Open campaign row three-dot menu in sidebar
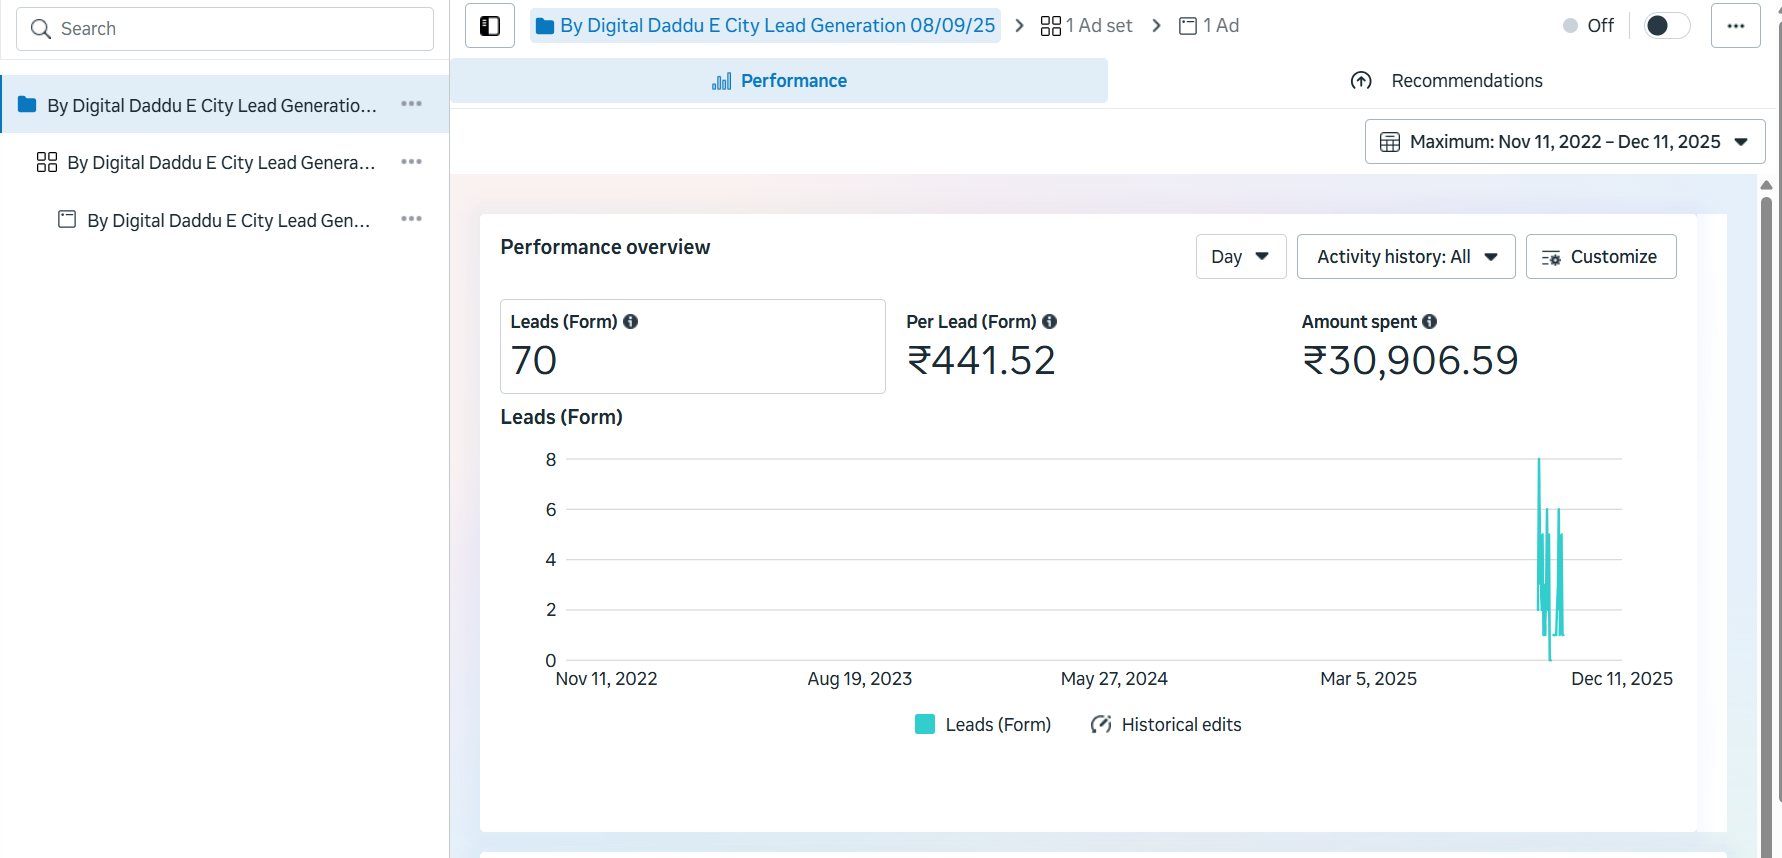Image resolution: width=1782 pixels, height=858 pixels. (411, 104)
